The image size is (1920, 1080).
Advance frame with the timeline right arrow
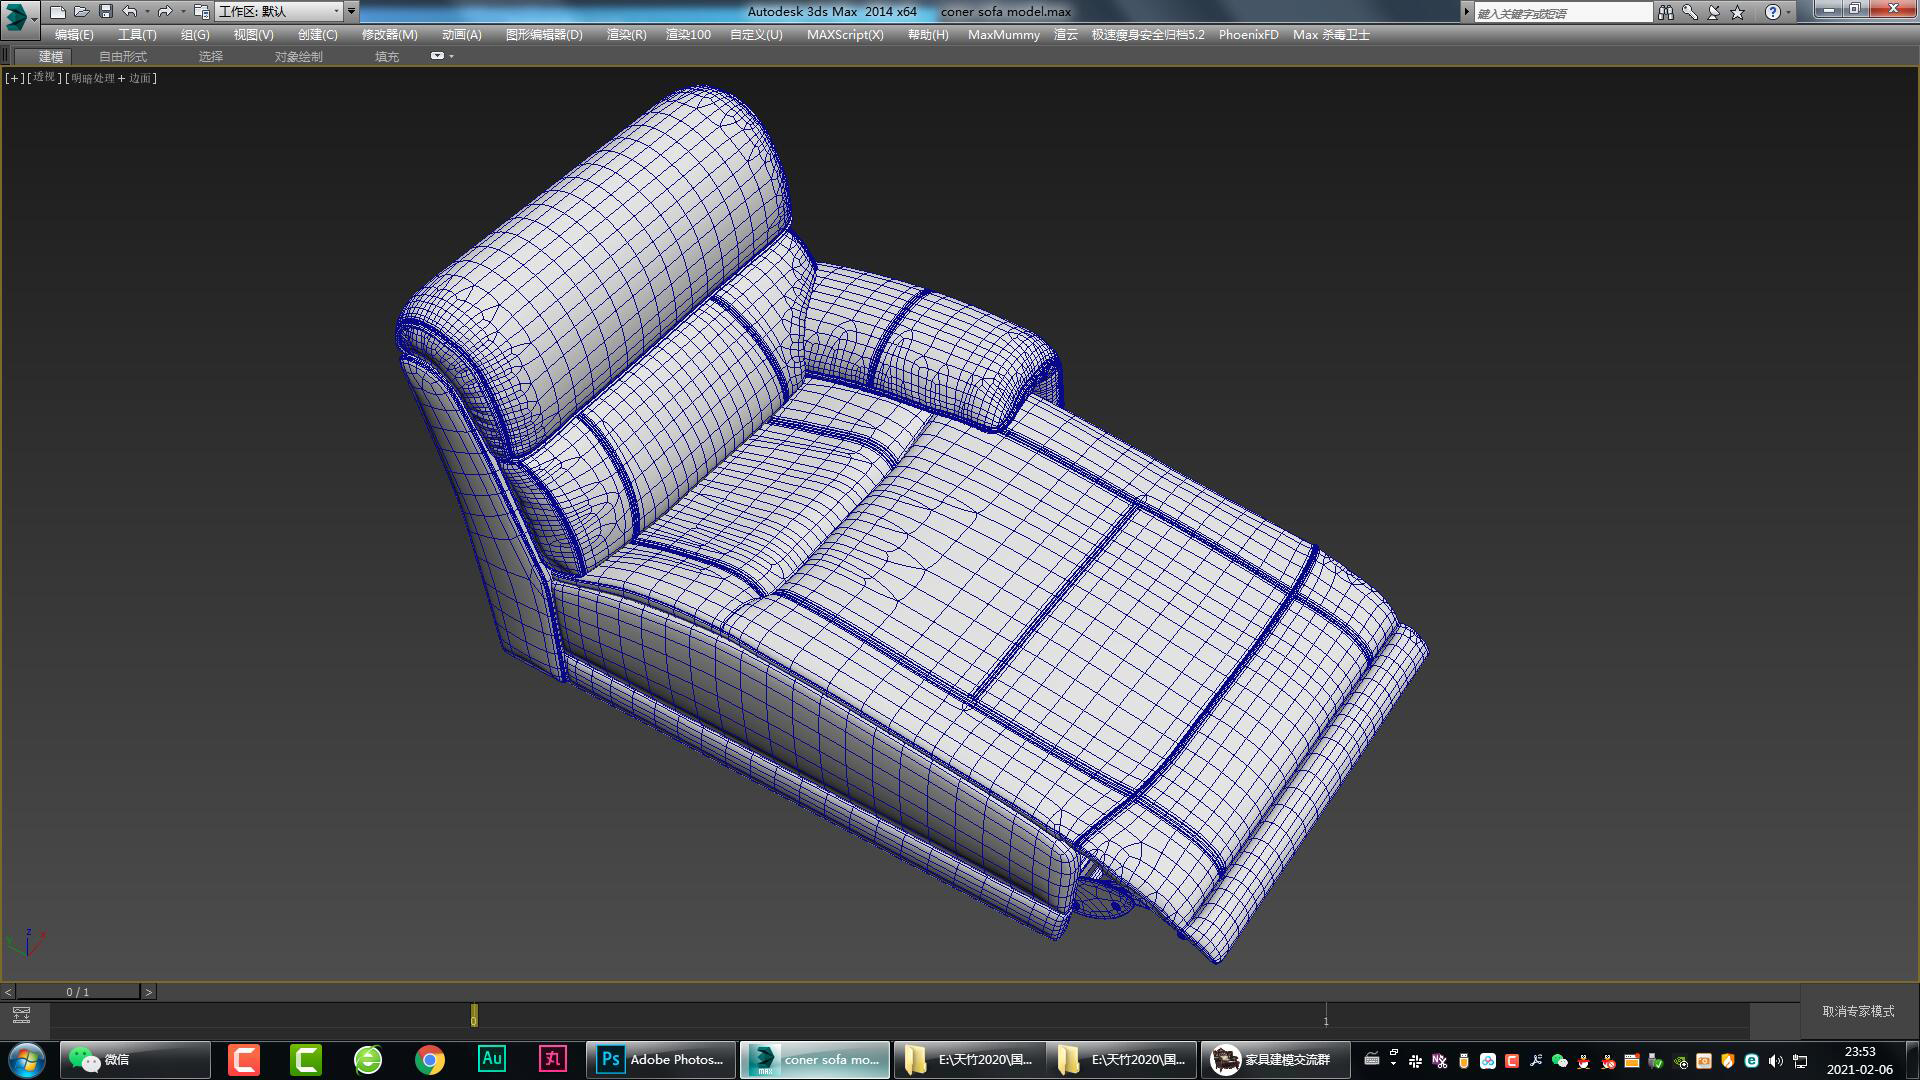click(150, 992)
